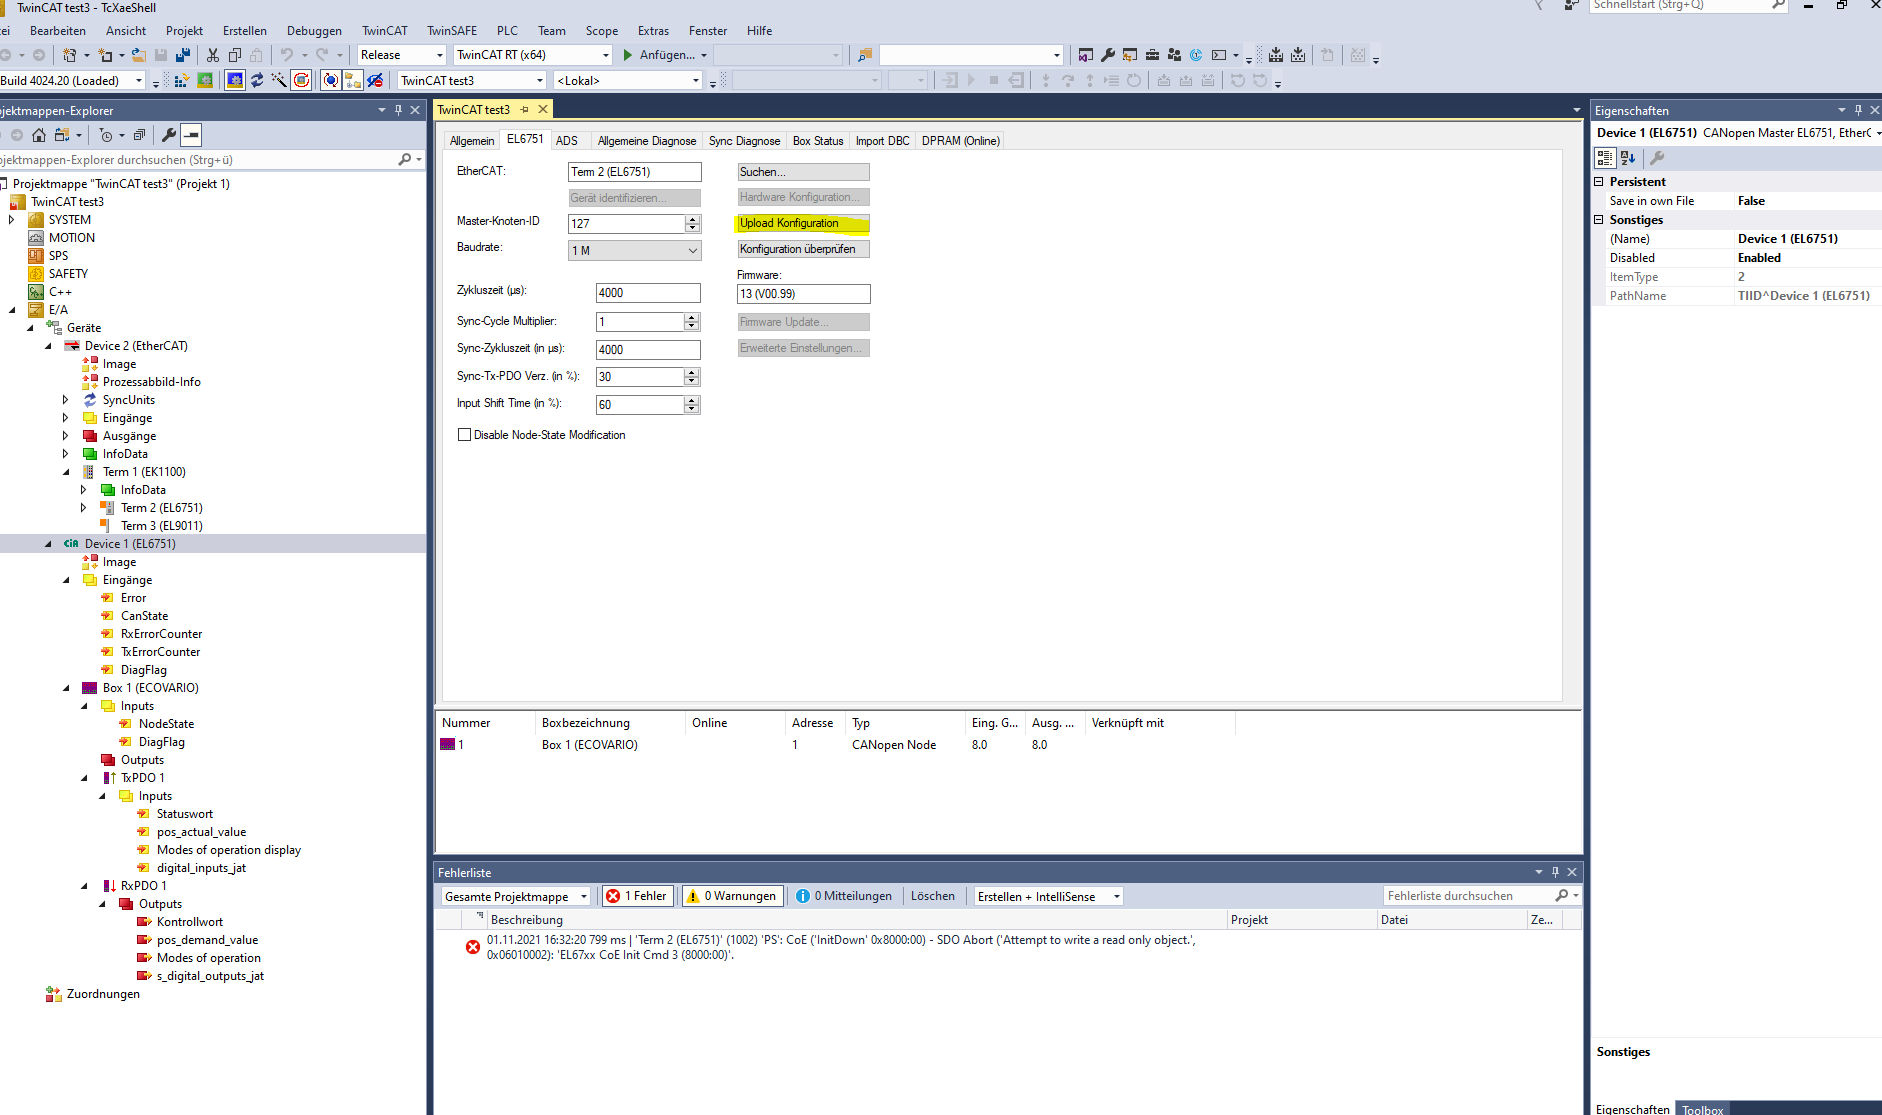Click the Alphabetical sort icon in Eigenschaften

tap(1628, 158)
